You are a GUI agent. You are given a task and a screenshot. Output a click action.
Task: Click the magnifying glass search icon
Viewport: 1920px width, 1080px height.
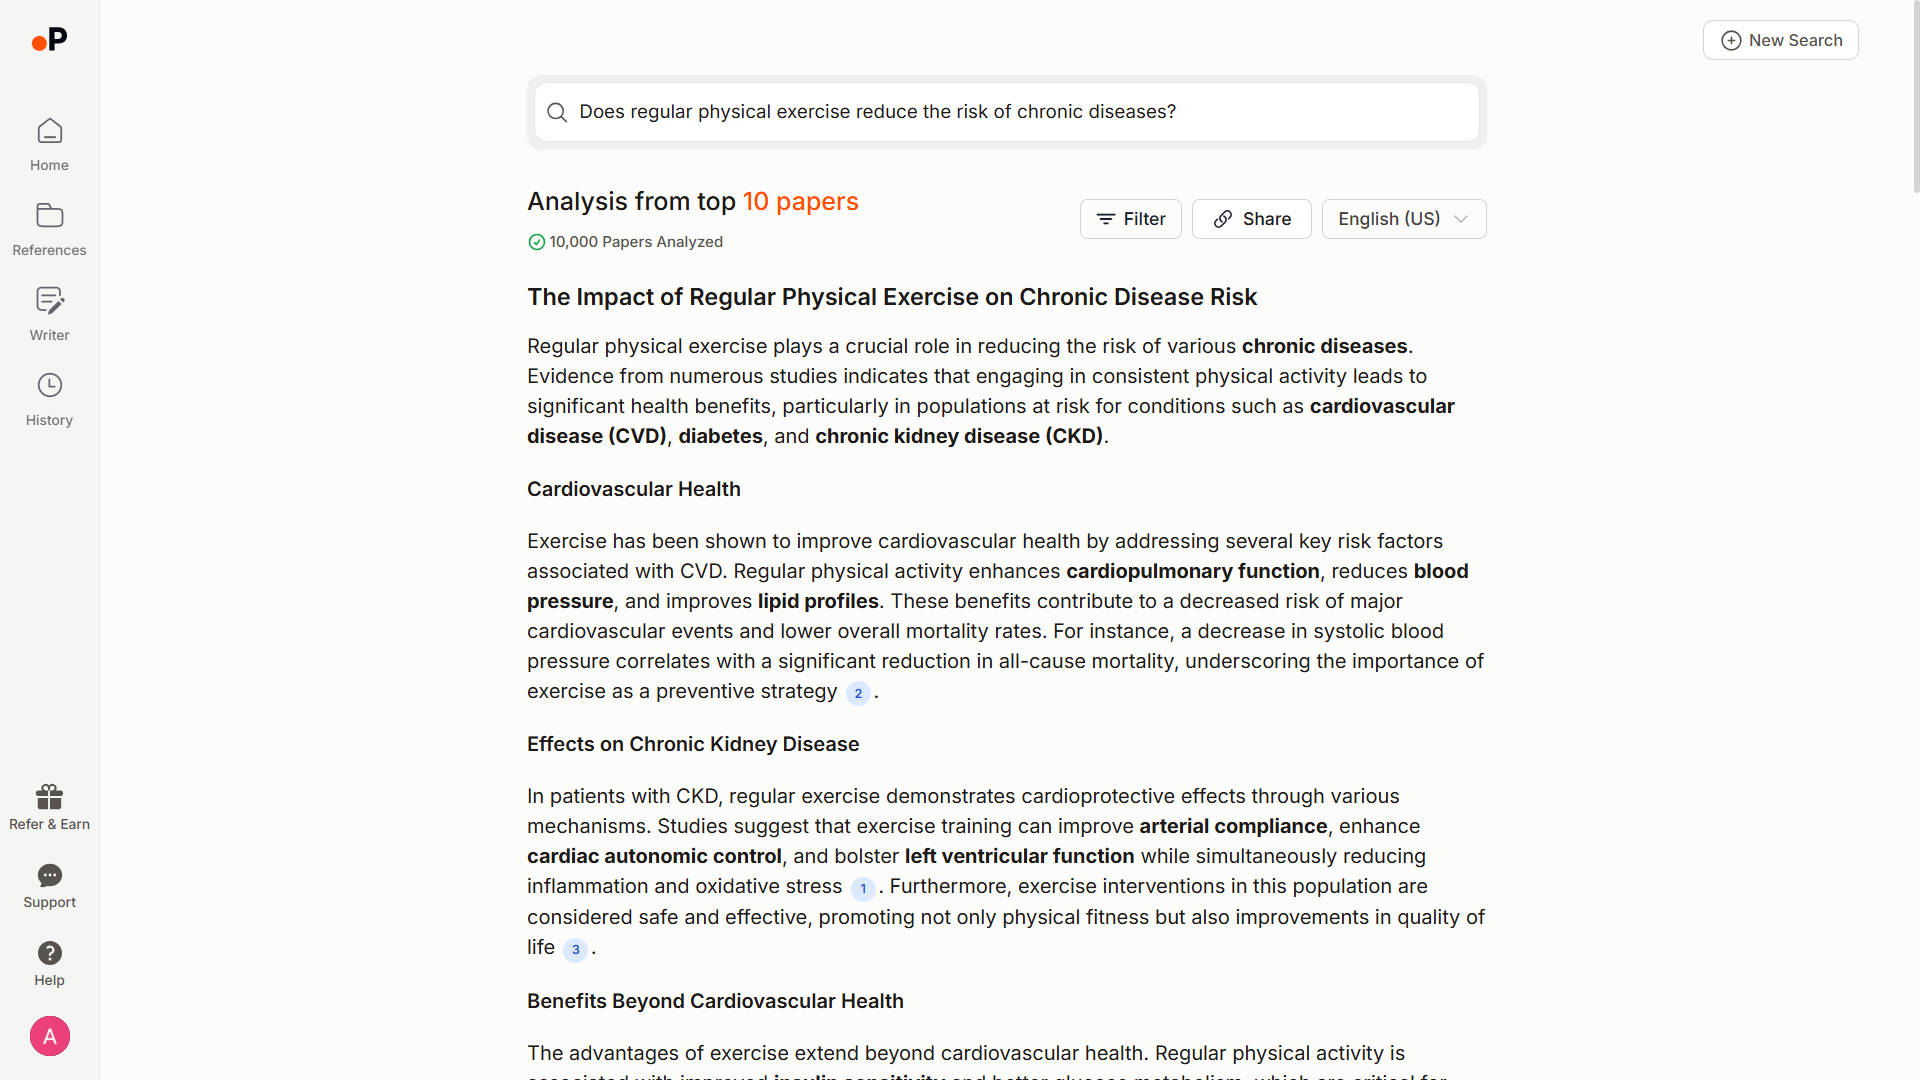coord(557,112)
